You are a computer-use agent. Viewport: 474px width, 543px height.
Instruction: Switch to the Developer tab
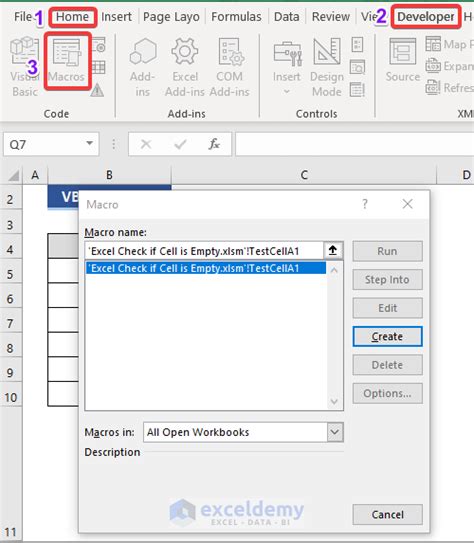(426, 17)
